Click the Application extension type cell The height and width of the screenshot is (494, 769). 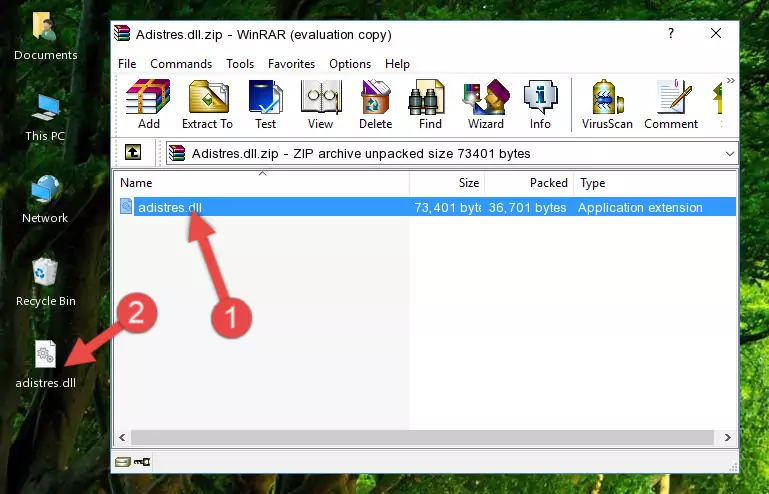pyautogui.click(x=640, y=208)
